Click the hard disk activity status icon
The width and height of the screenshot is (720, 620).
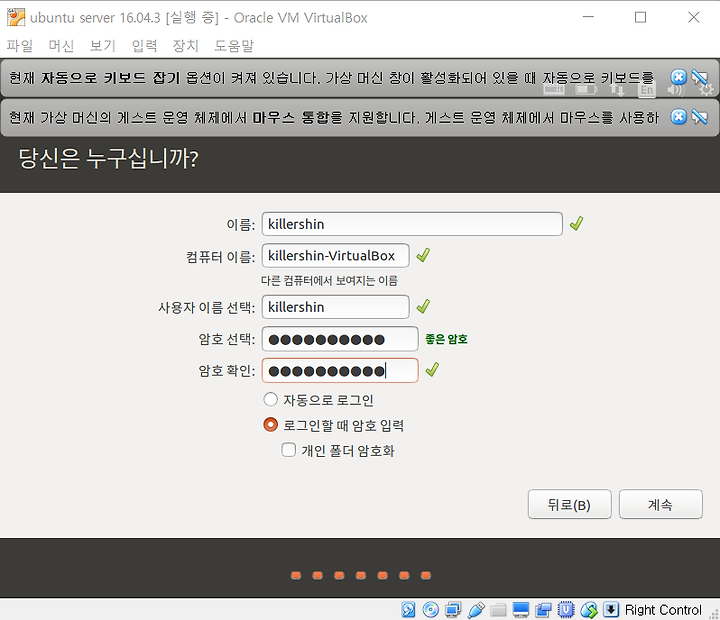408,609
